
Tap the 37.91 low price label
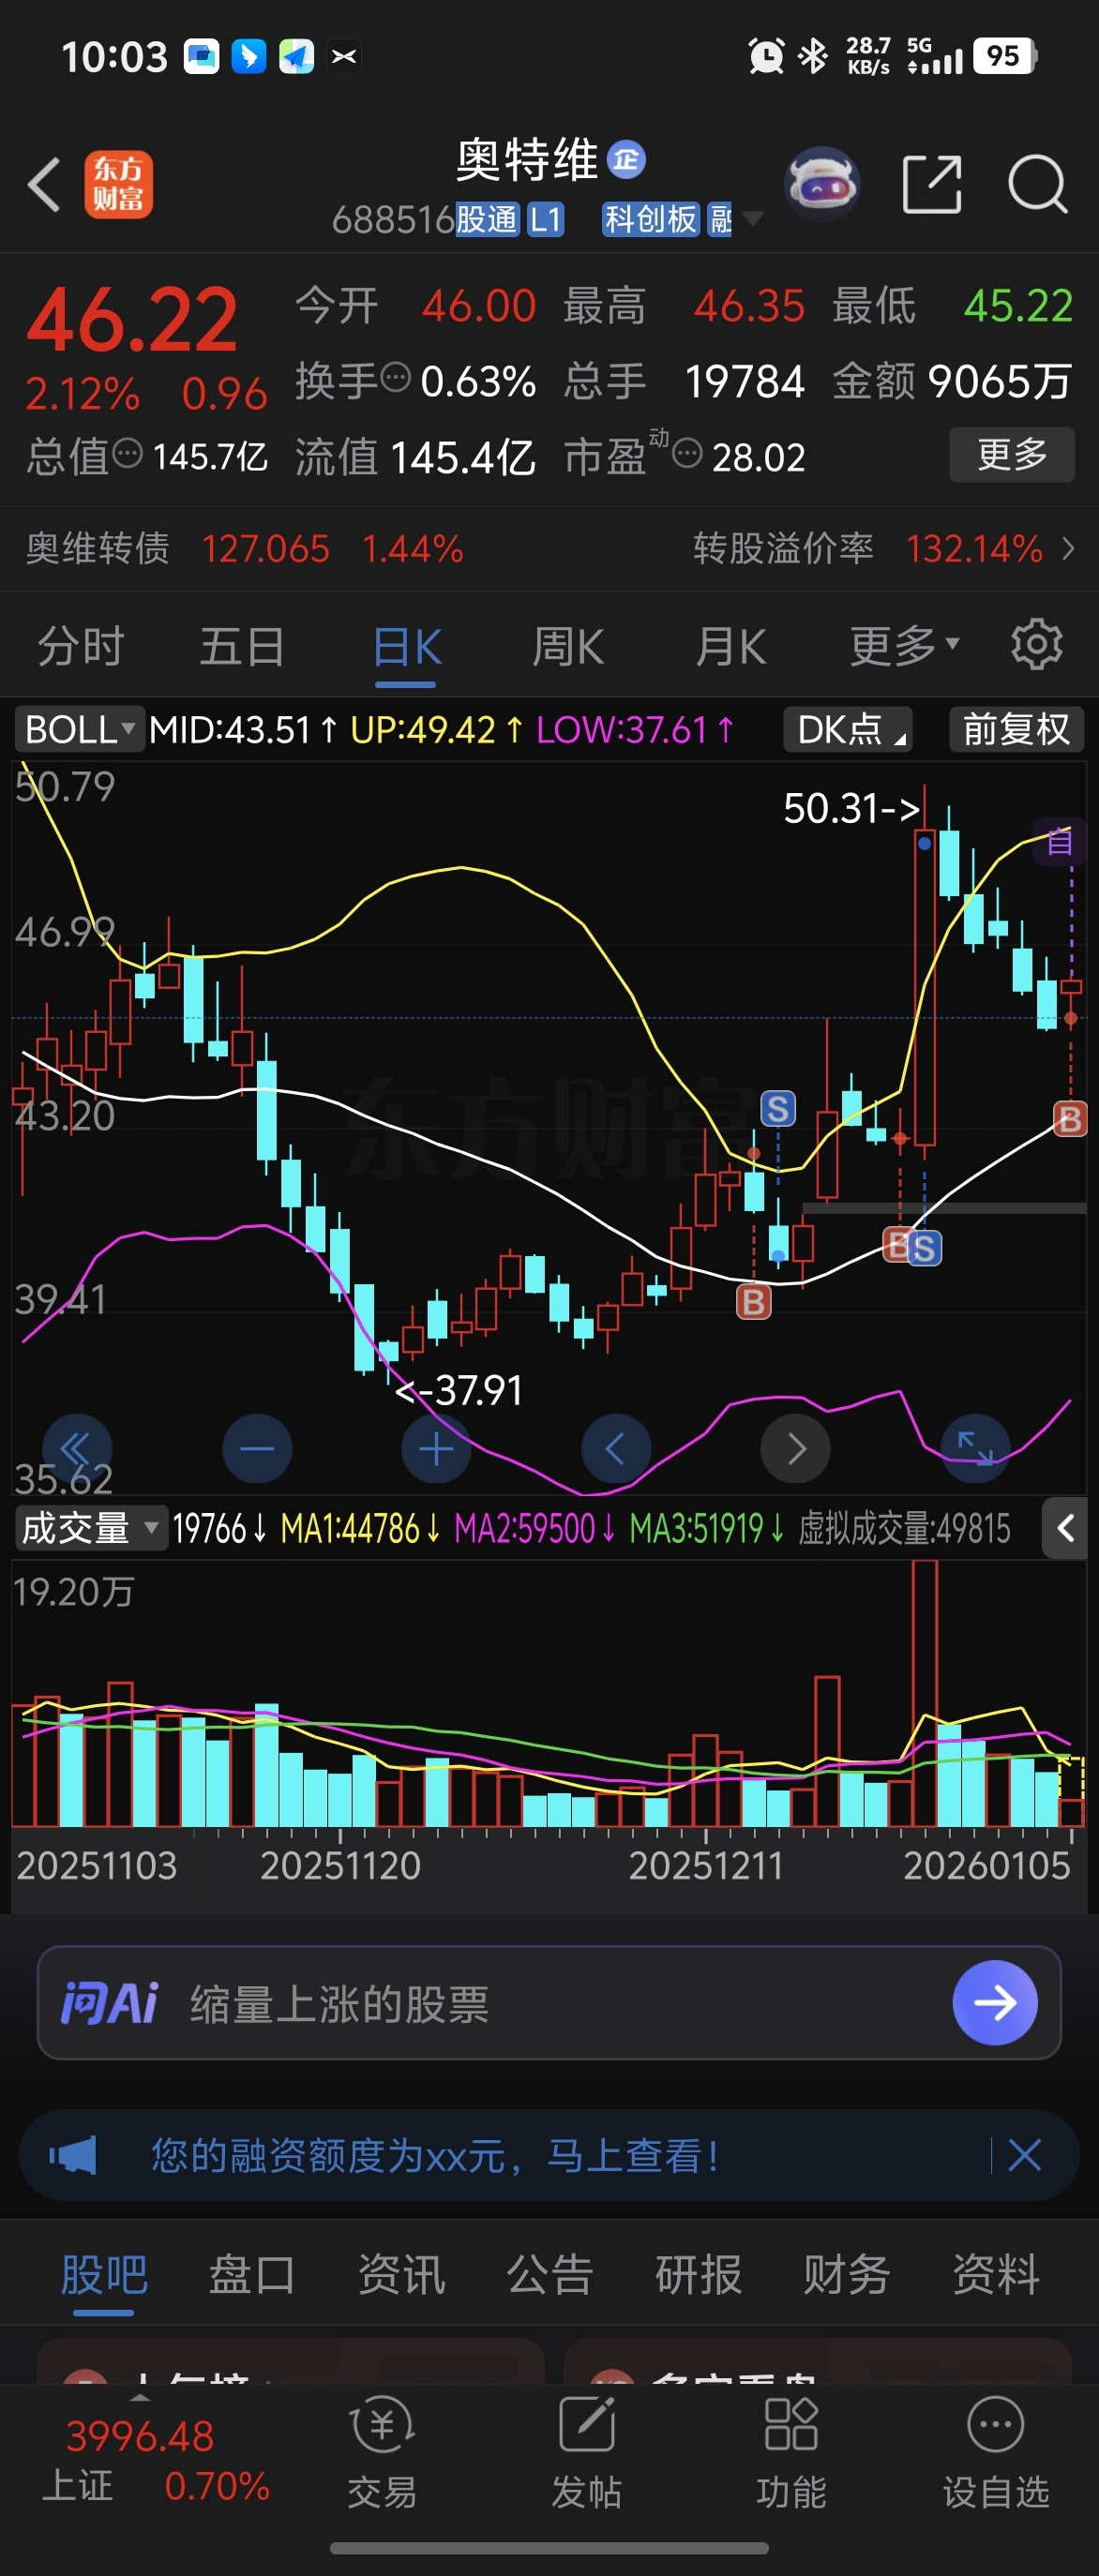point(459,1390)
